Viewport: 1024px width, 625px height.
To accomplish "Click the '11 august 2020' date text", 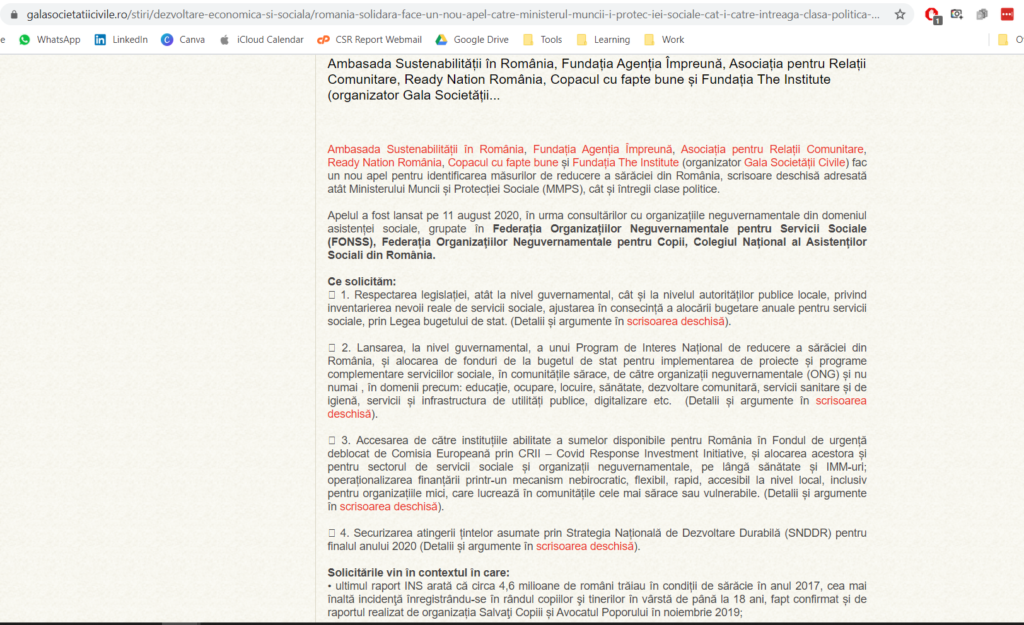I will (x=481, y=216).
